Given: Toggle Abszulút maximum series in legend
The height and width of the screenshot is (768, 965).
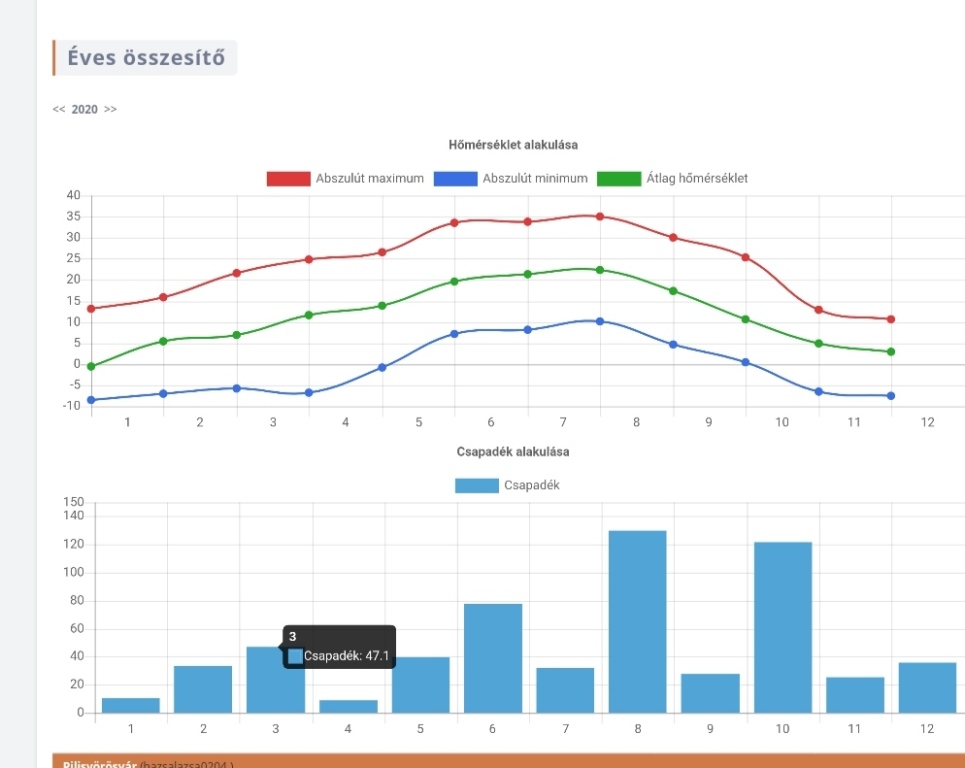Looking at the screenshot, I should coord(345,179).
